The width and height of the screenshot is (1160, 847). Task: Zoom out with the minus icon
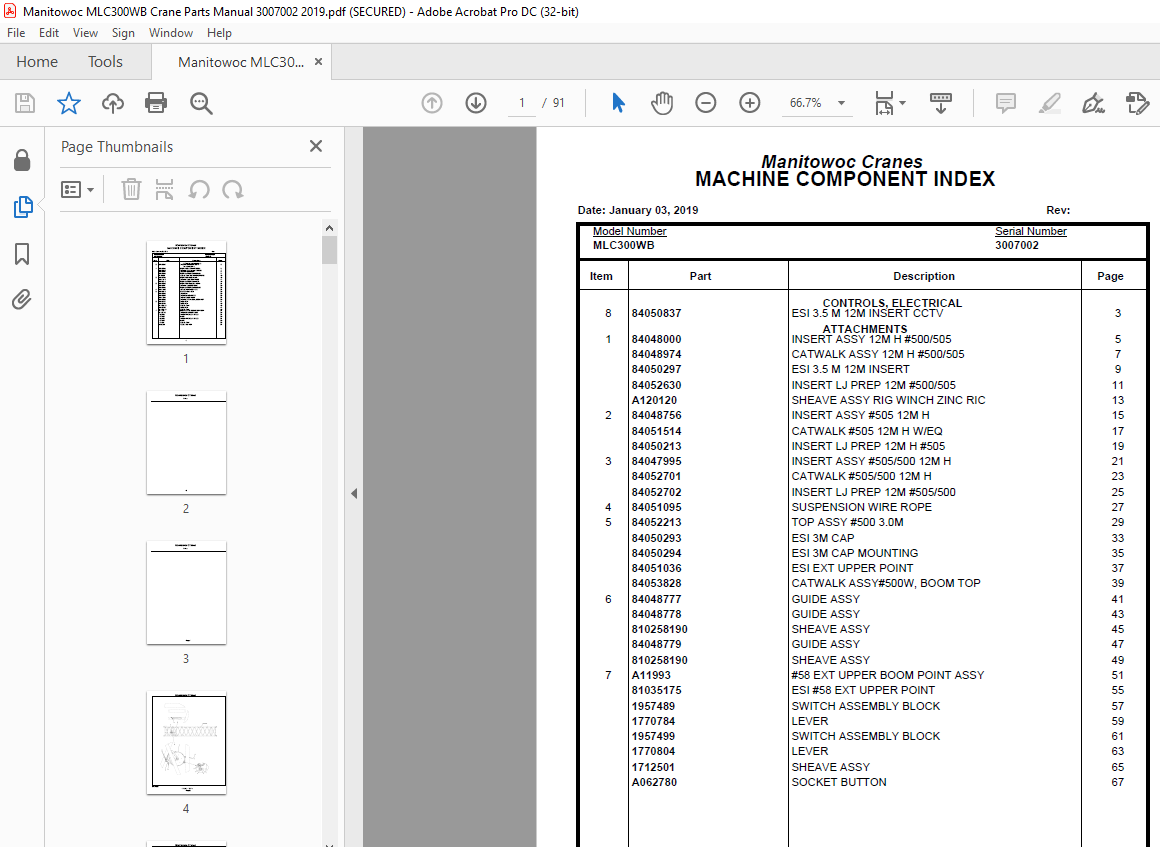tap(706, 103)
